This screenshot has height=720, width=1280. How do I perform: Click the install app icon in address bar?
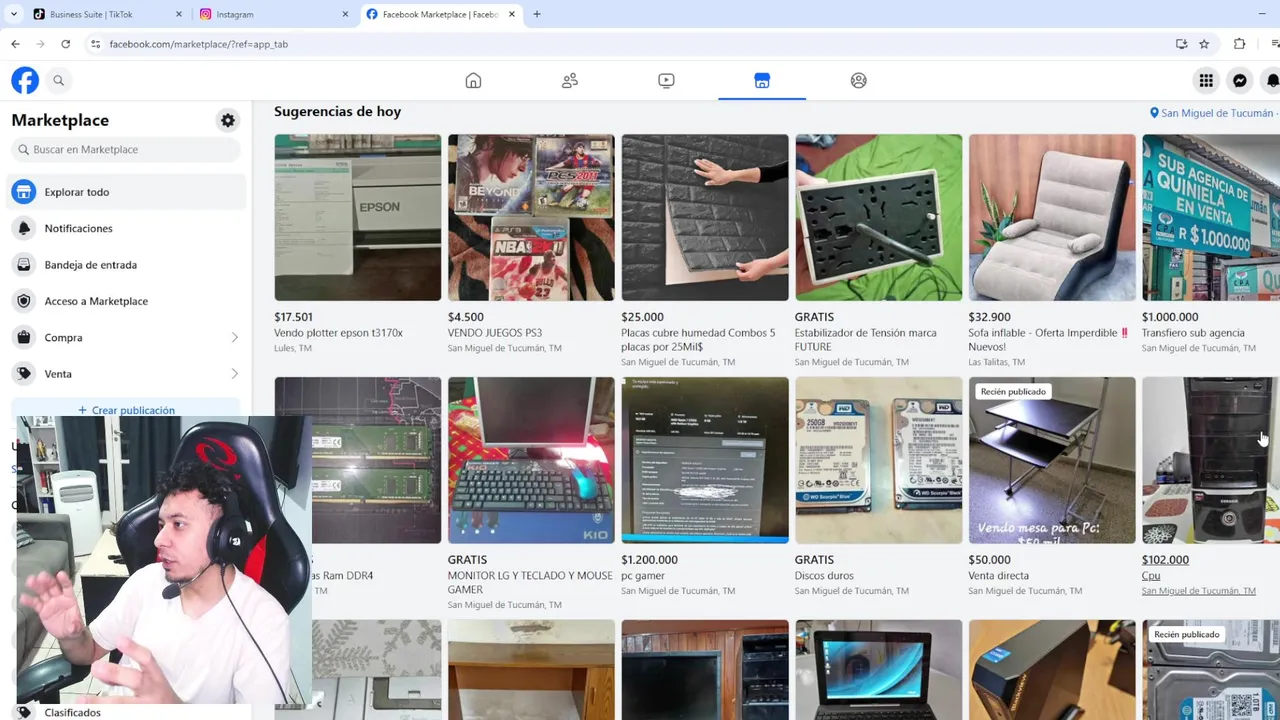tap(1182, 44)
